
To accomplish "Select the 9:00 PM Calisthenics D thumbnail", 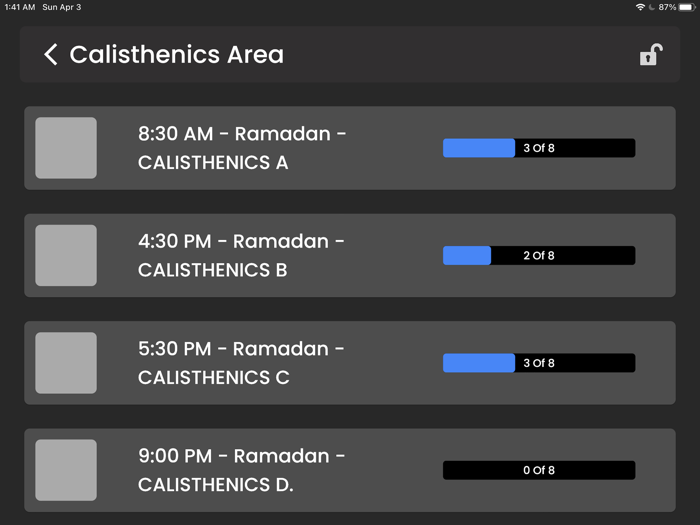I will [x=66, y=470].
